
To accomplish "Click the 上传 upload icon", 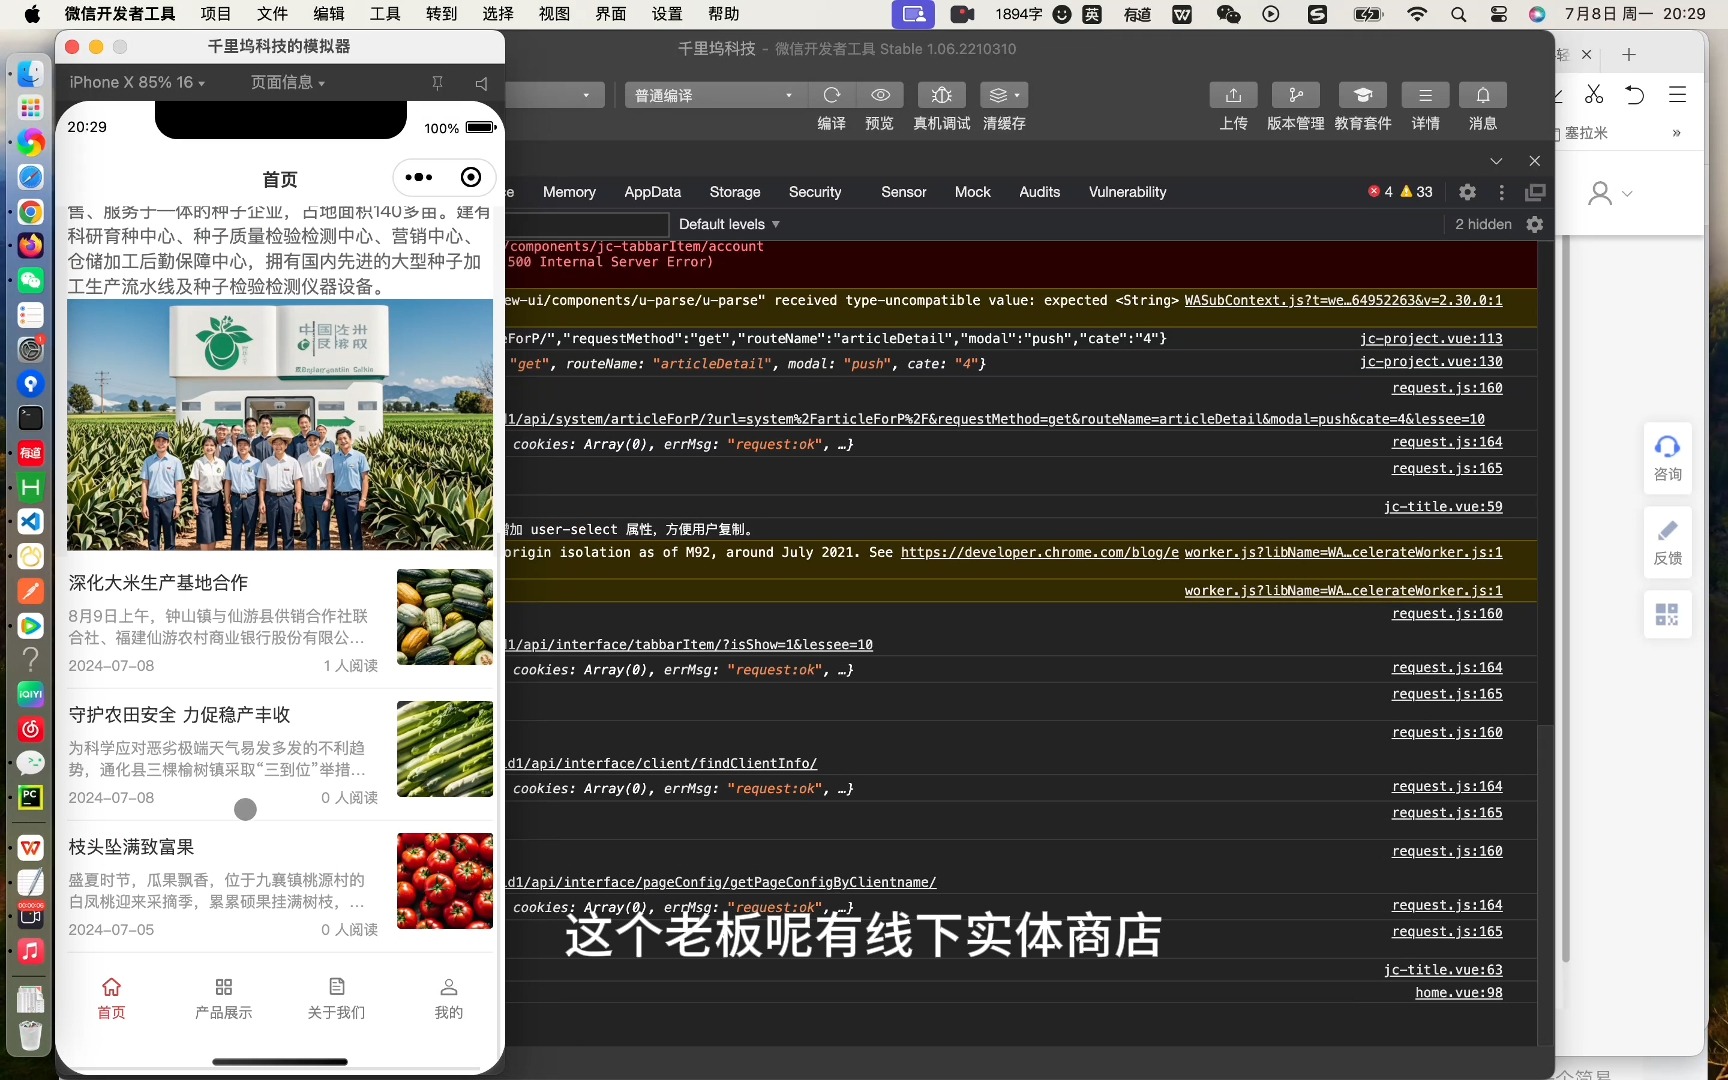I will 1233,95.
